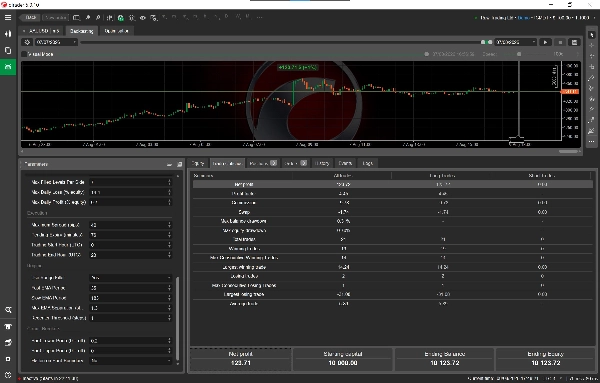Open the Copy section in left sidebar
The width and height of the screenshot is (600, 383).
coord(8,50)
